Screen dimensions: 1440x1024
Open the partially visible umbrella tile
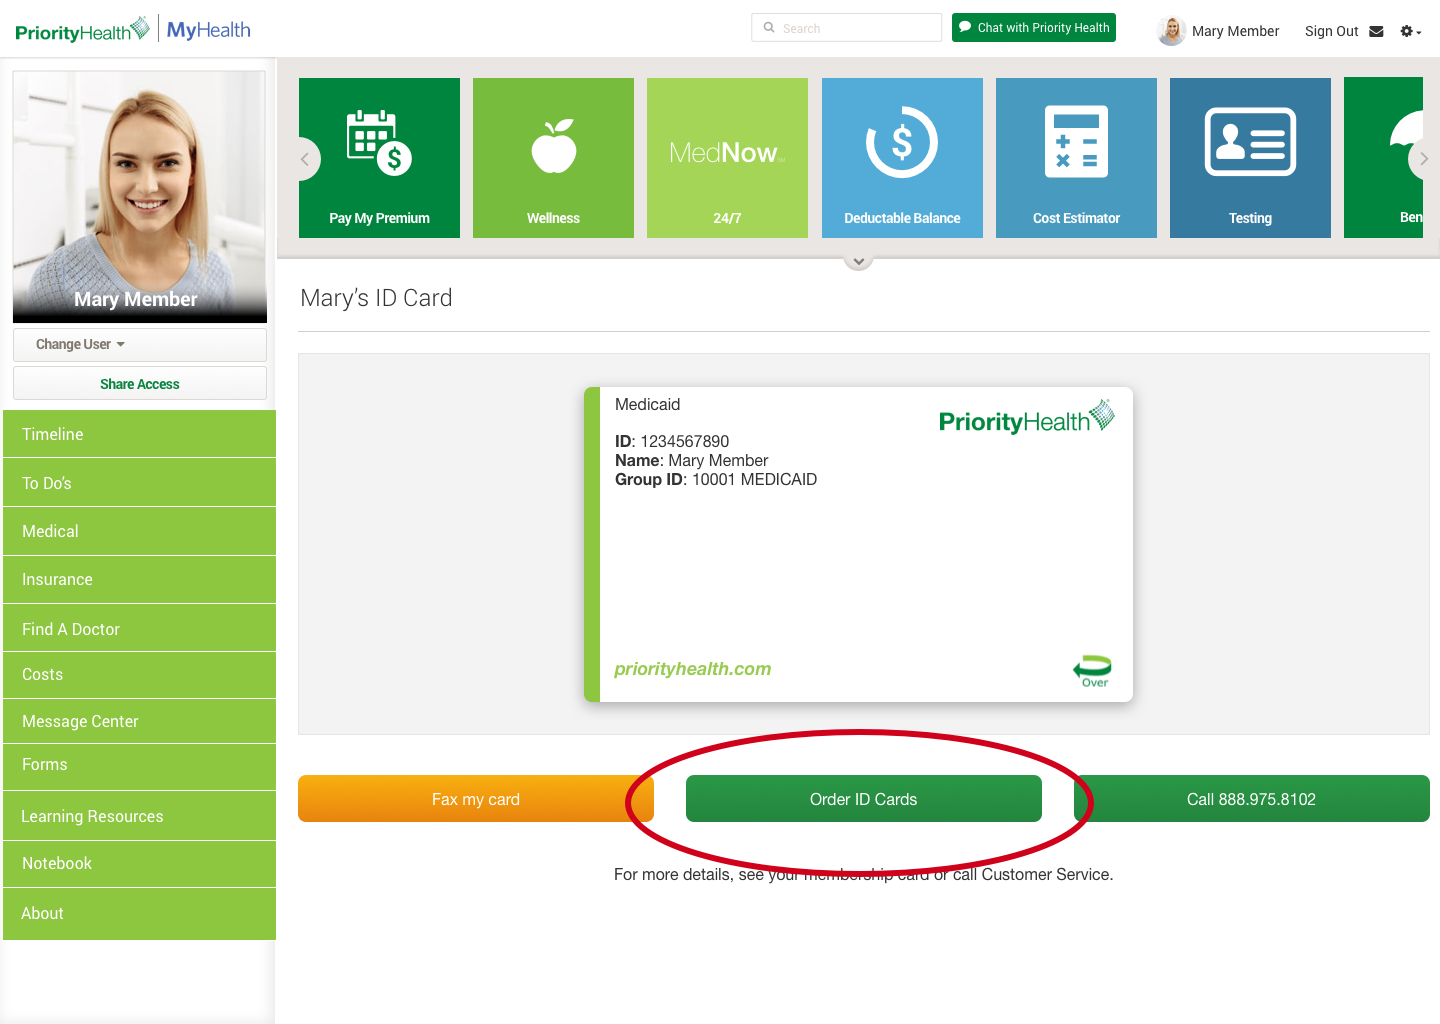tap(1383, 158)
